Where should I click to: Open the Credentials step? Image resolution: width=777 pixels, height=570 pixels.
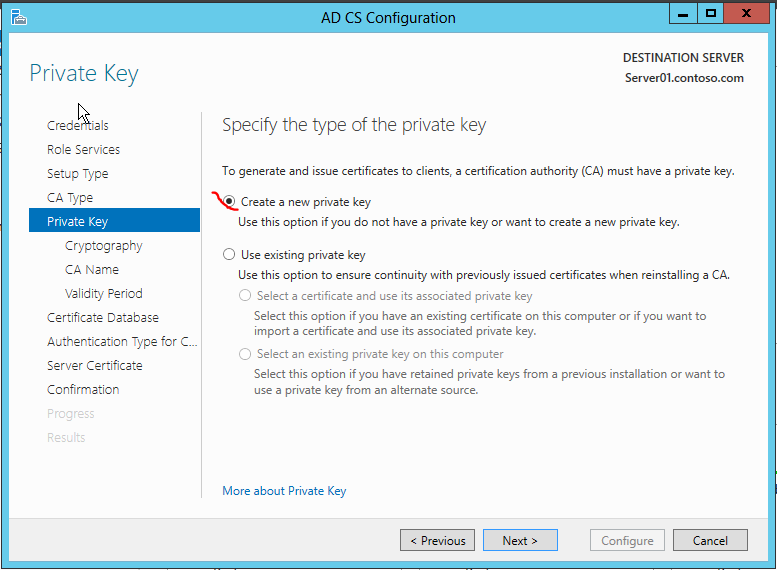point(78,126)
